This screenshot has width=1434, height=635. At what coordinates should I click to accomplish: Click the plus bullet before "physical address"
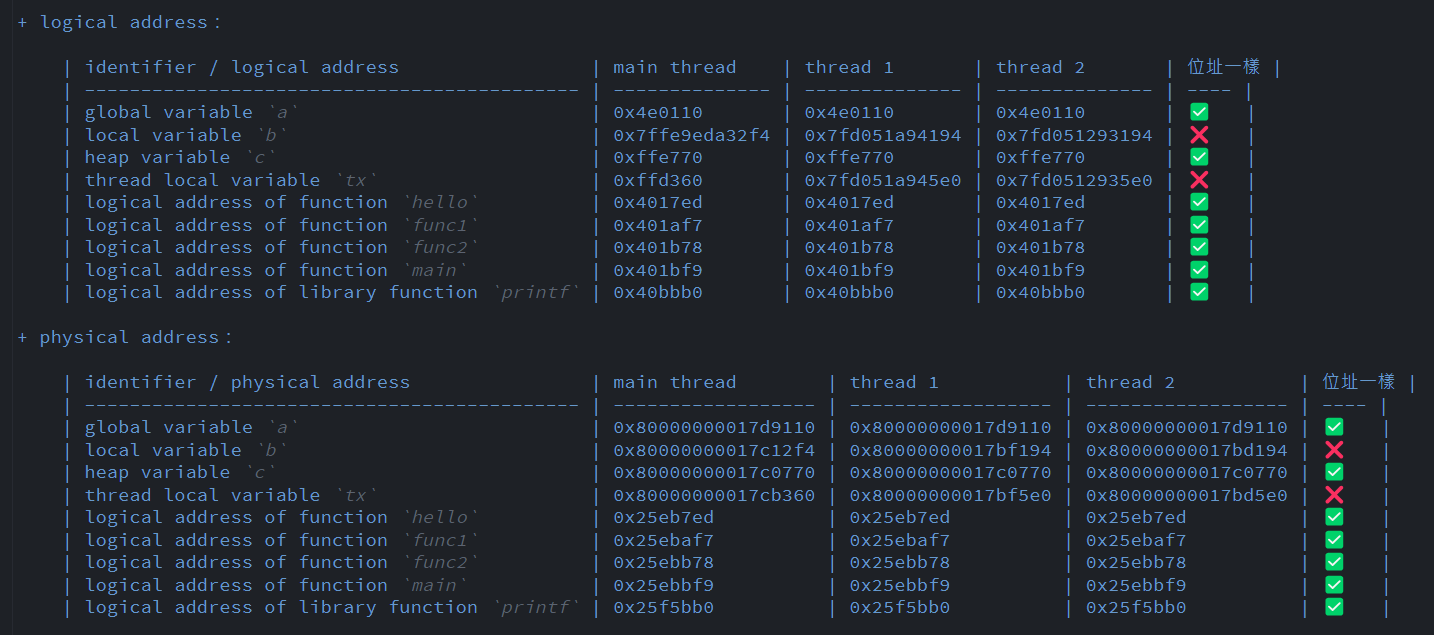tap(22, 337)
